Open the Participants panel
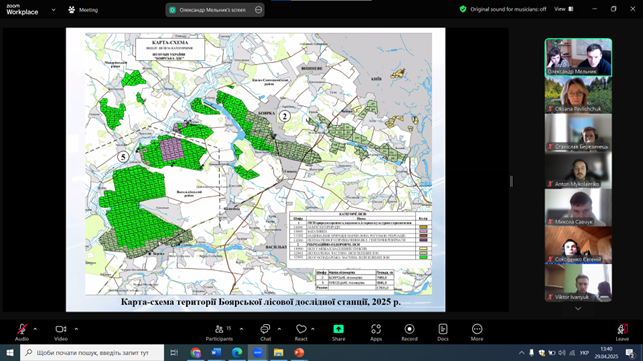643x361 pixels. click(x=219, y=332)
